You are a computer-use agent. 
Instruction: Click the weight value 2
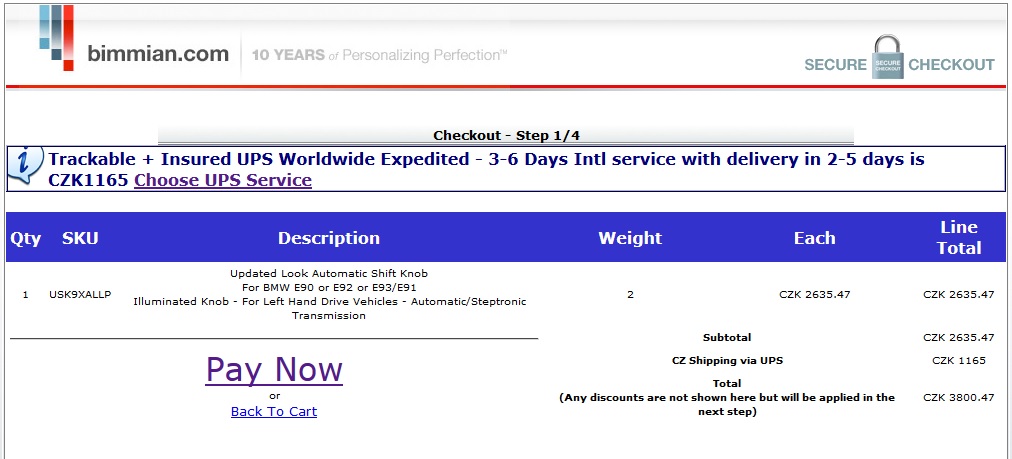(x=630, y=294)
